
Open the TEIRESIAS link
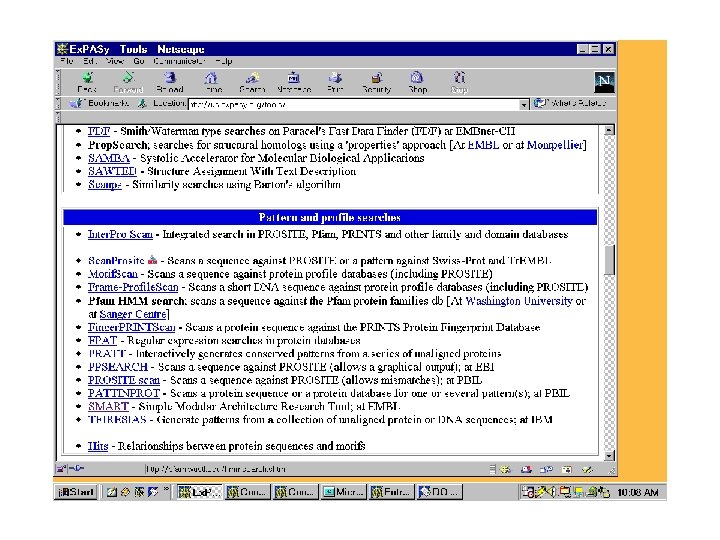[x=117, y=420]
